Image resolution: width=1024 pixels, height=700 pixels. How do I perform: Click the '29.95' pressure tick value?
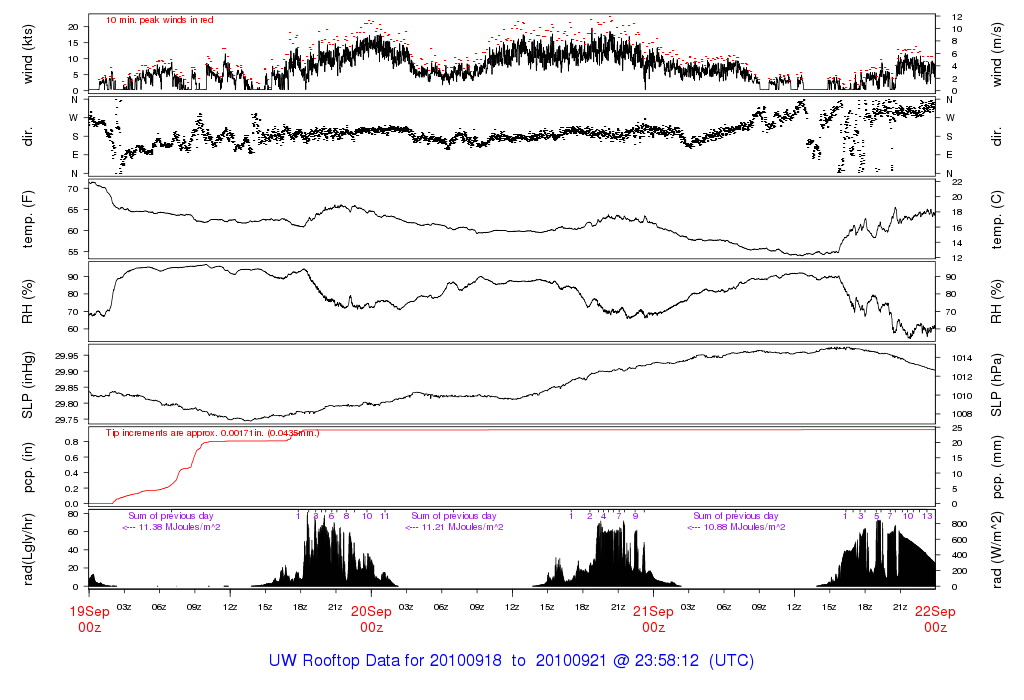coord(67,356)
